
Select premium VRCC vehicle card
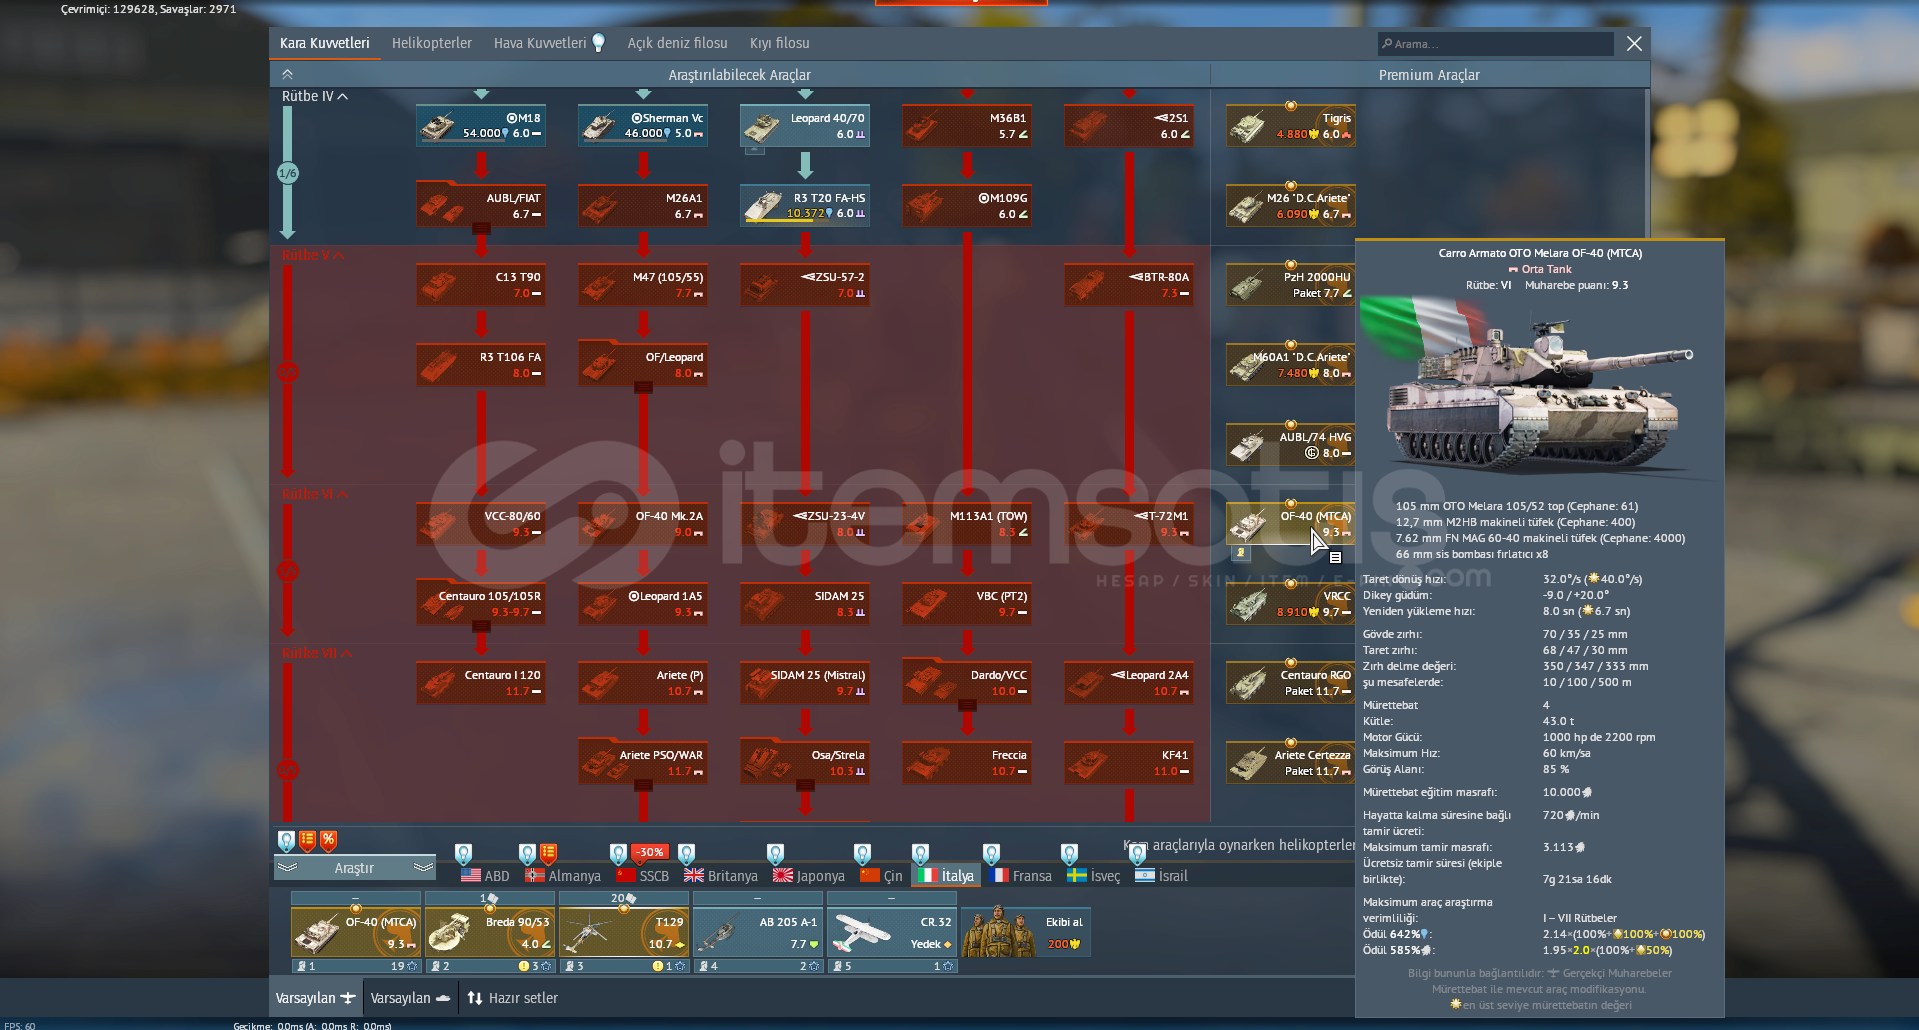click(1291, 604)
